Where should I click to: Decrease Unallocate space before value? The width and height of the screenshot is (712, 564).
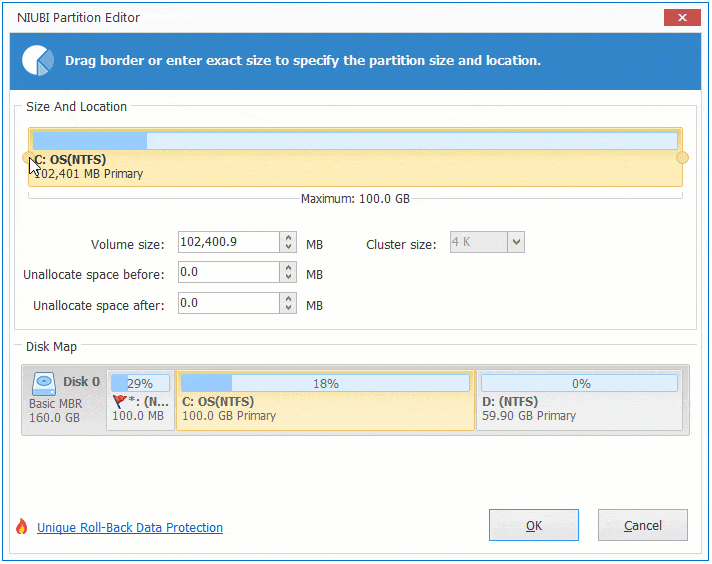coord(288,277)
